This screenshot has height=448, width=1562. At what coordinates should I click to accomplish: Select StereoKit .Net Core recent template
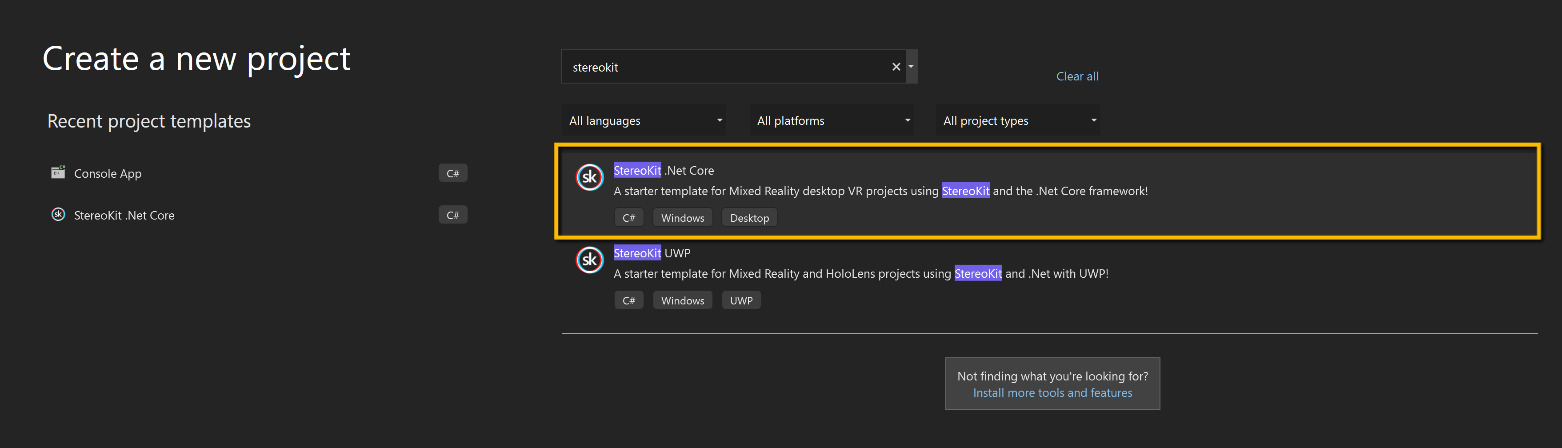point(260,215)
